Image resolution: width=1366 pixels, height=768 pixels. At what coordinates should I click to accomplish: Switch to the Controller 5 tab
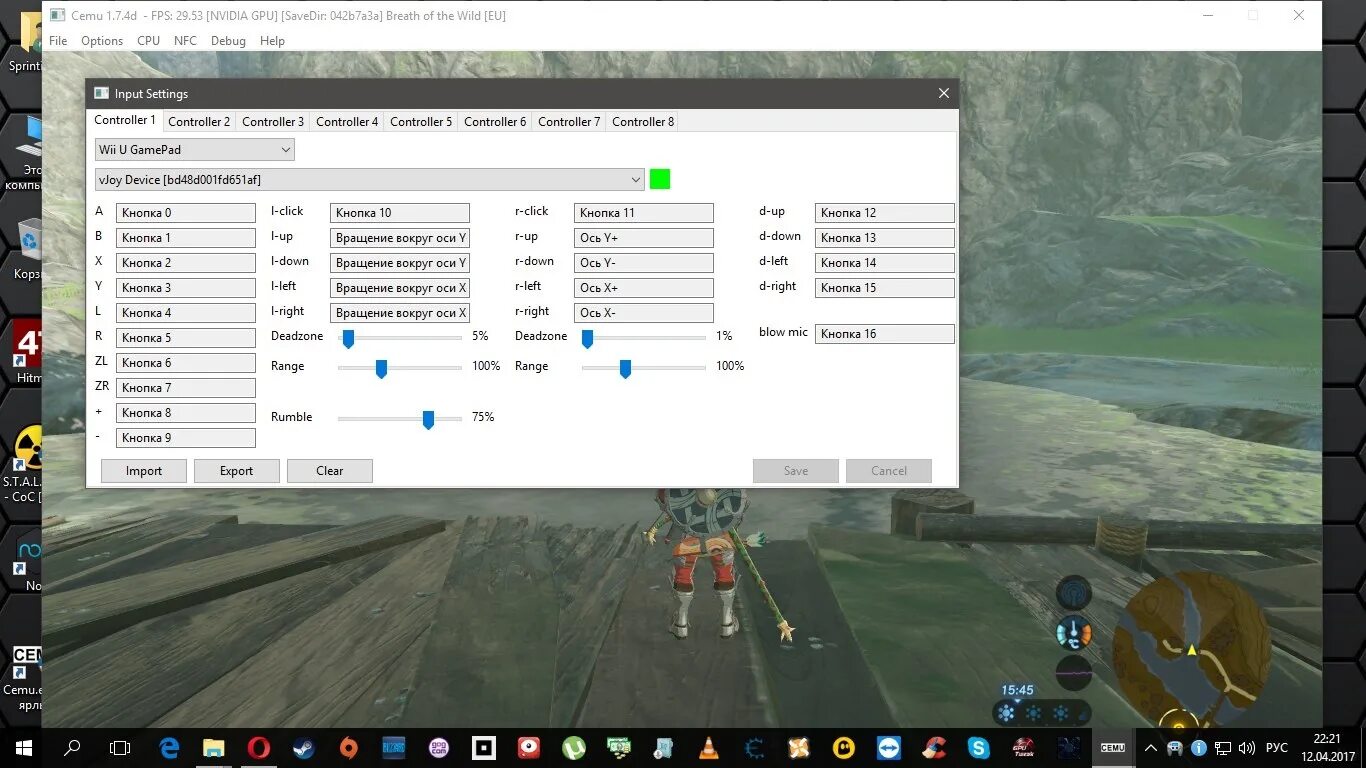[x=421, y=122]
